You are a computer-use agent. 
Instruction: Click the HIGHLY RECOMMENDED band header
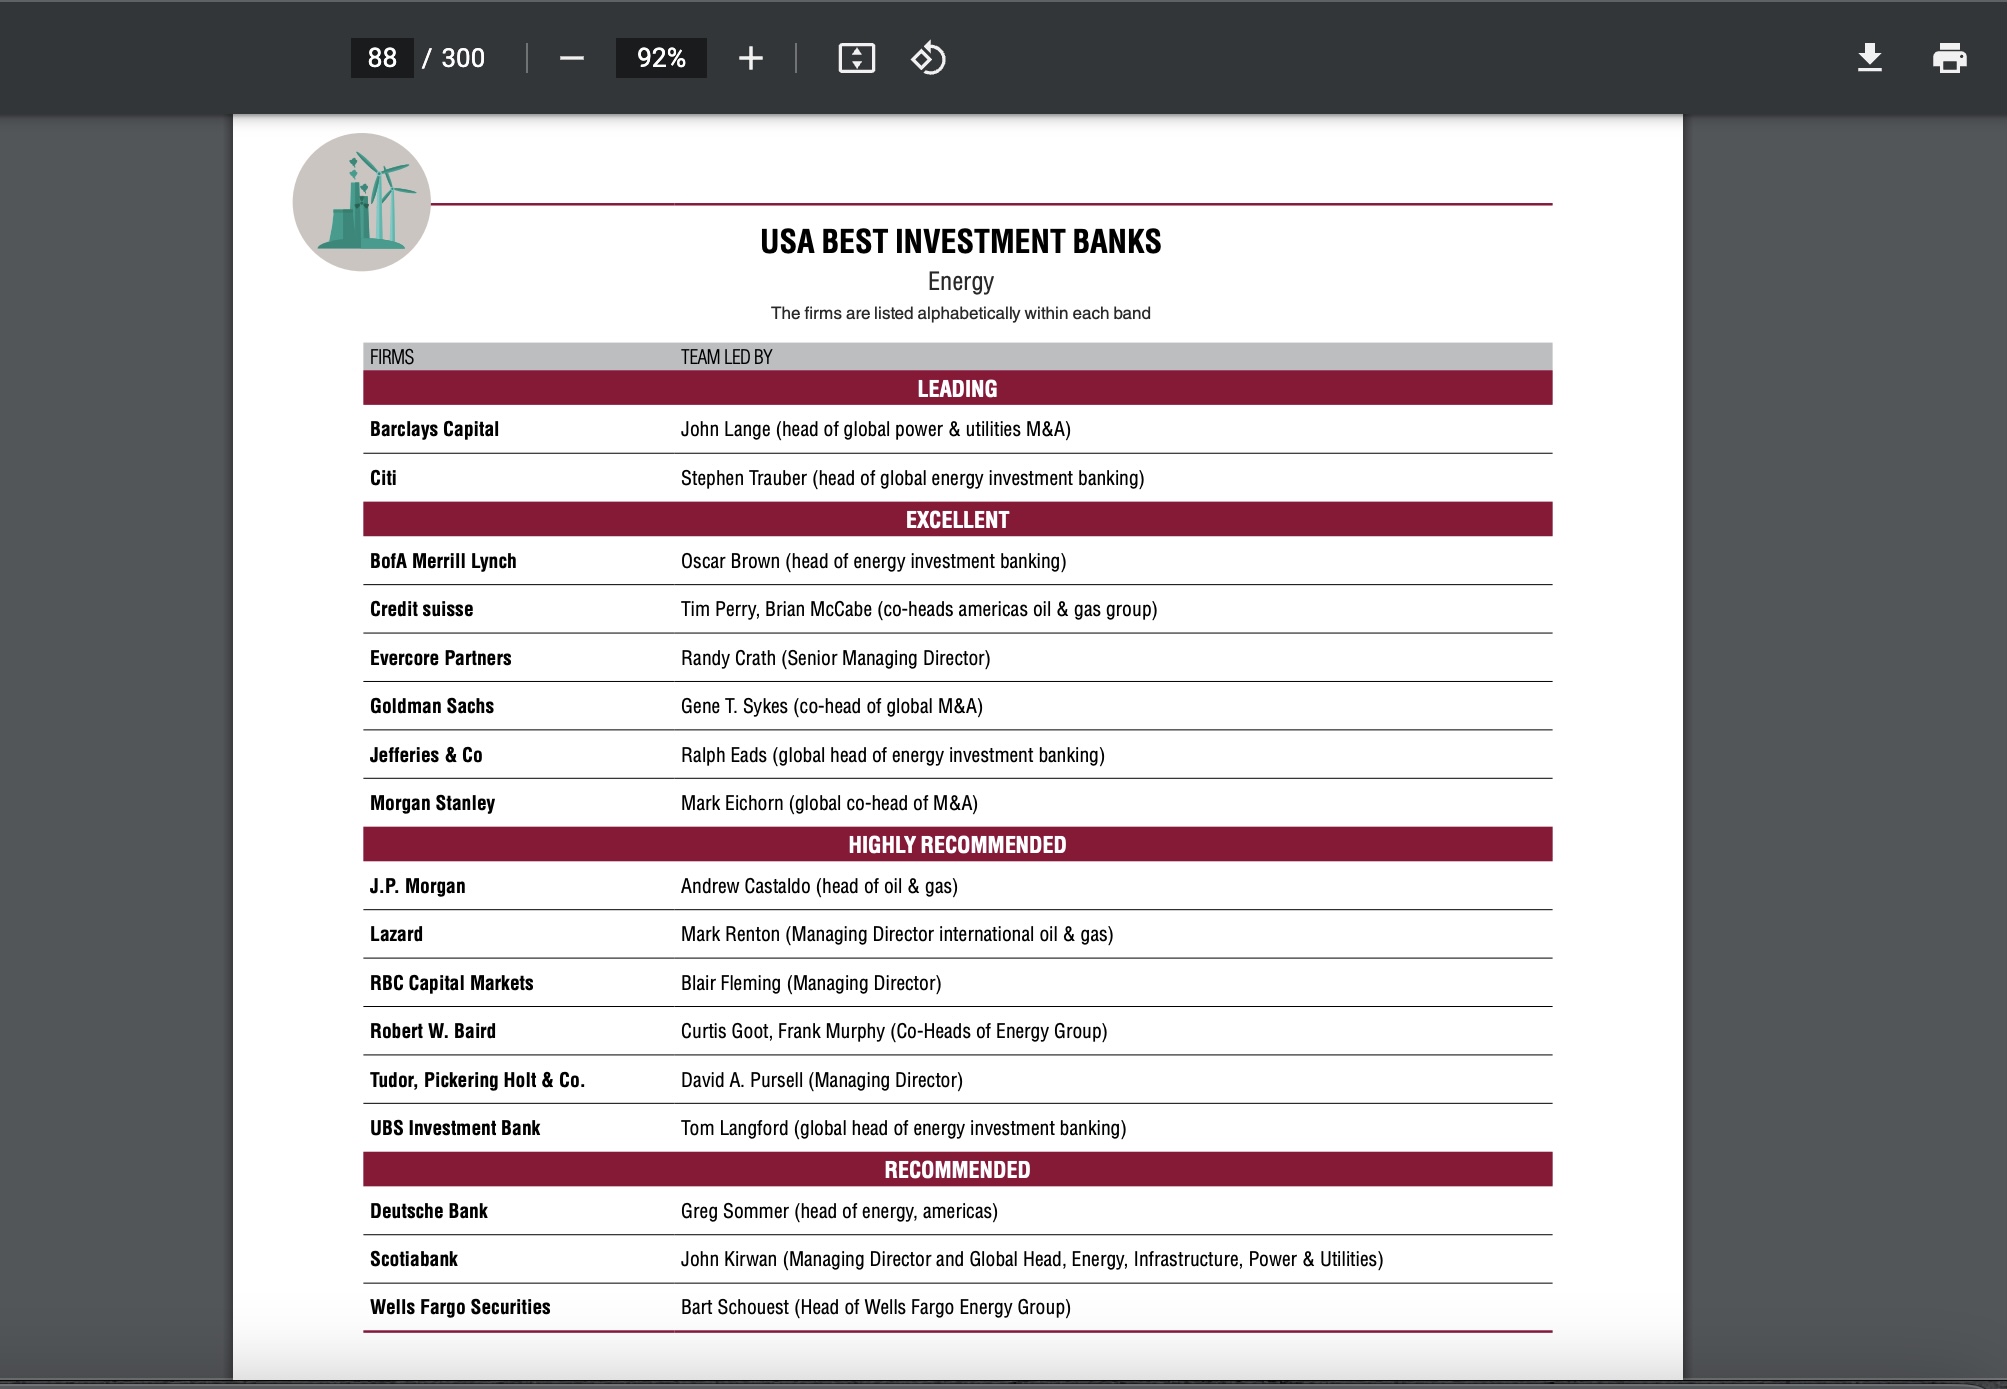(957, 845)
